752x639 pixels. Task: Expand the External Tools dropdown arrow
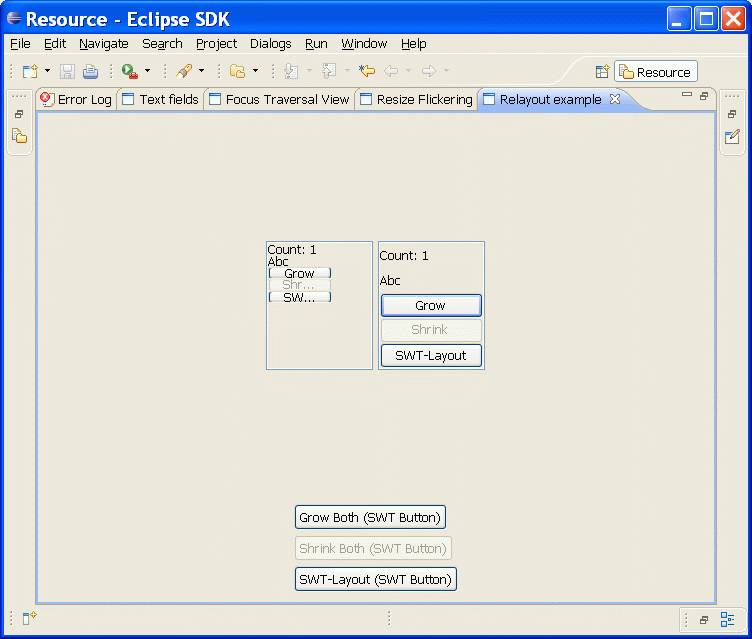(x=201, y=71)
